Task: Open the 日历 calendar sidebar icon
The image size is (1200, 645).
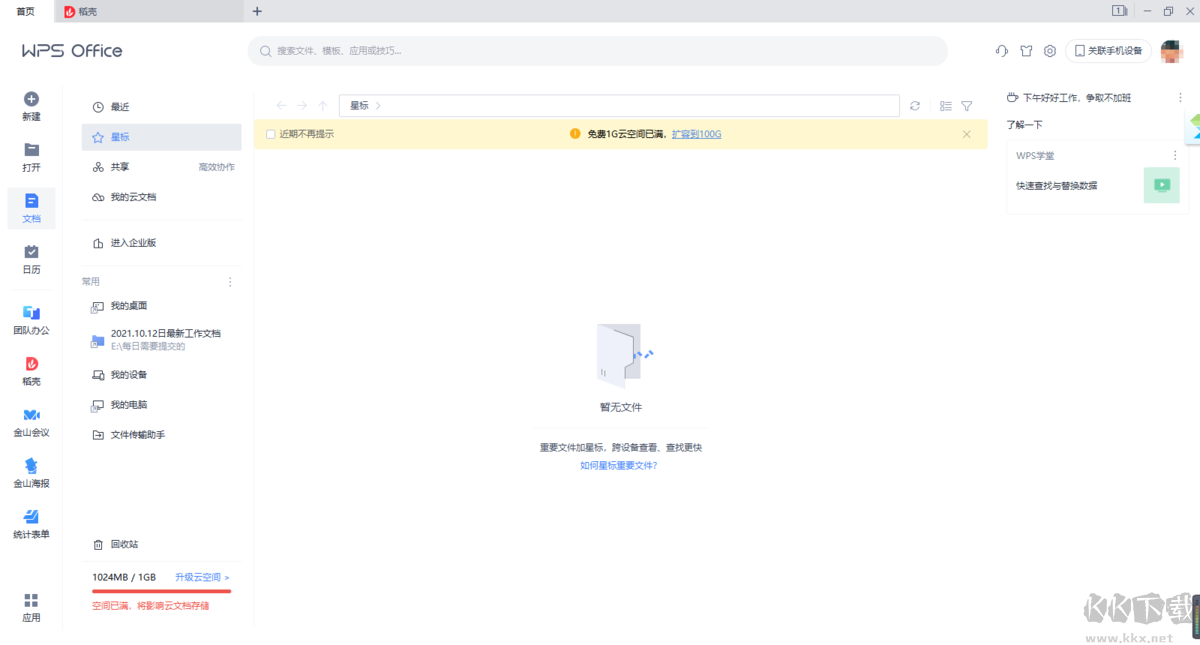Action: coord(31,258)
